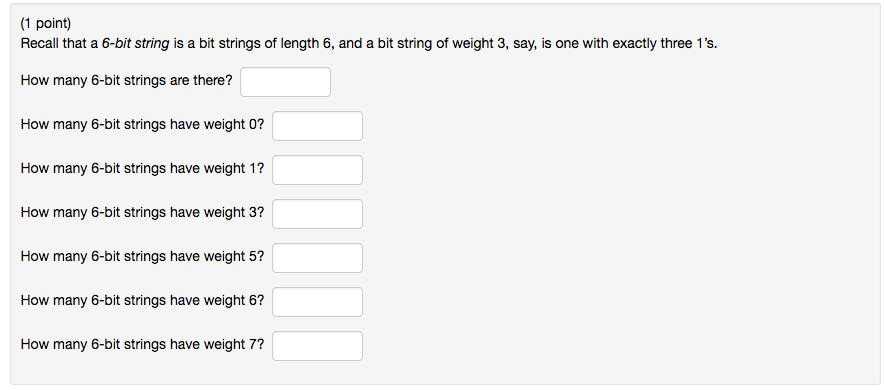Viewport: 884px width, 390px height.
Task: Click the "have weight 6?" question text
Action: pos(217,300)
